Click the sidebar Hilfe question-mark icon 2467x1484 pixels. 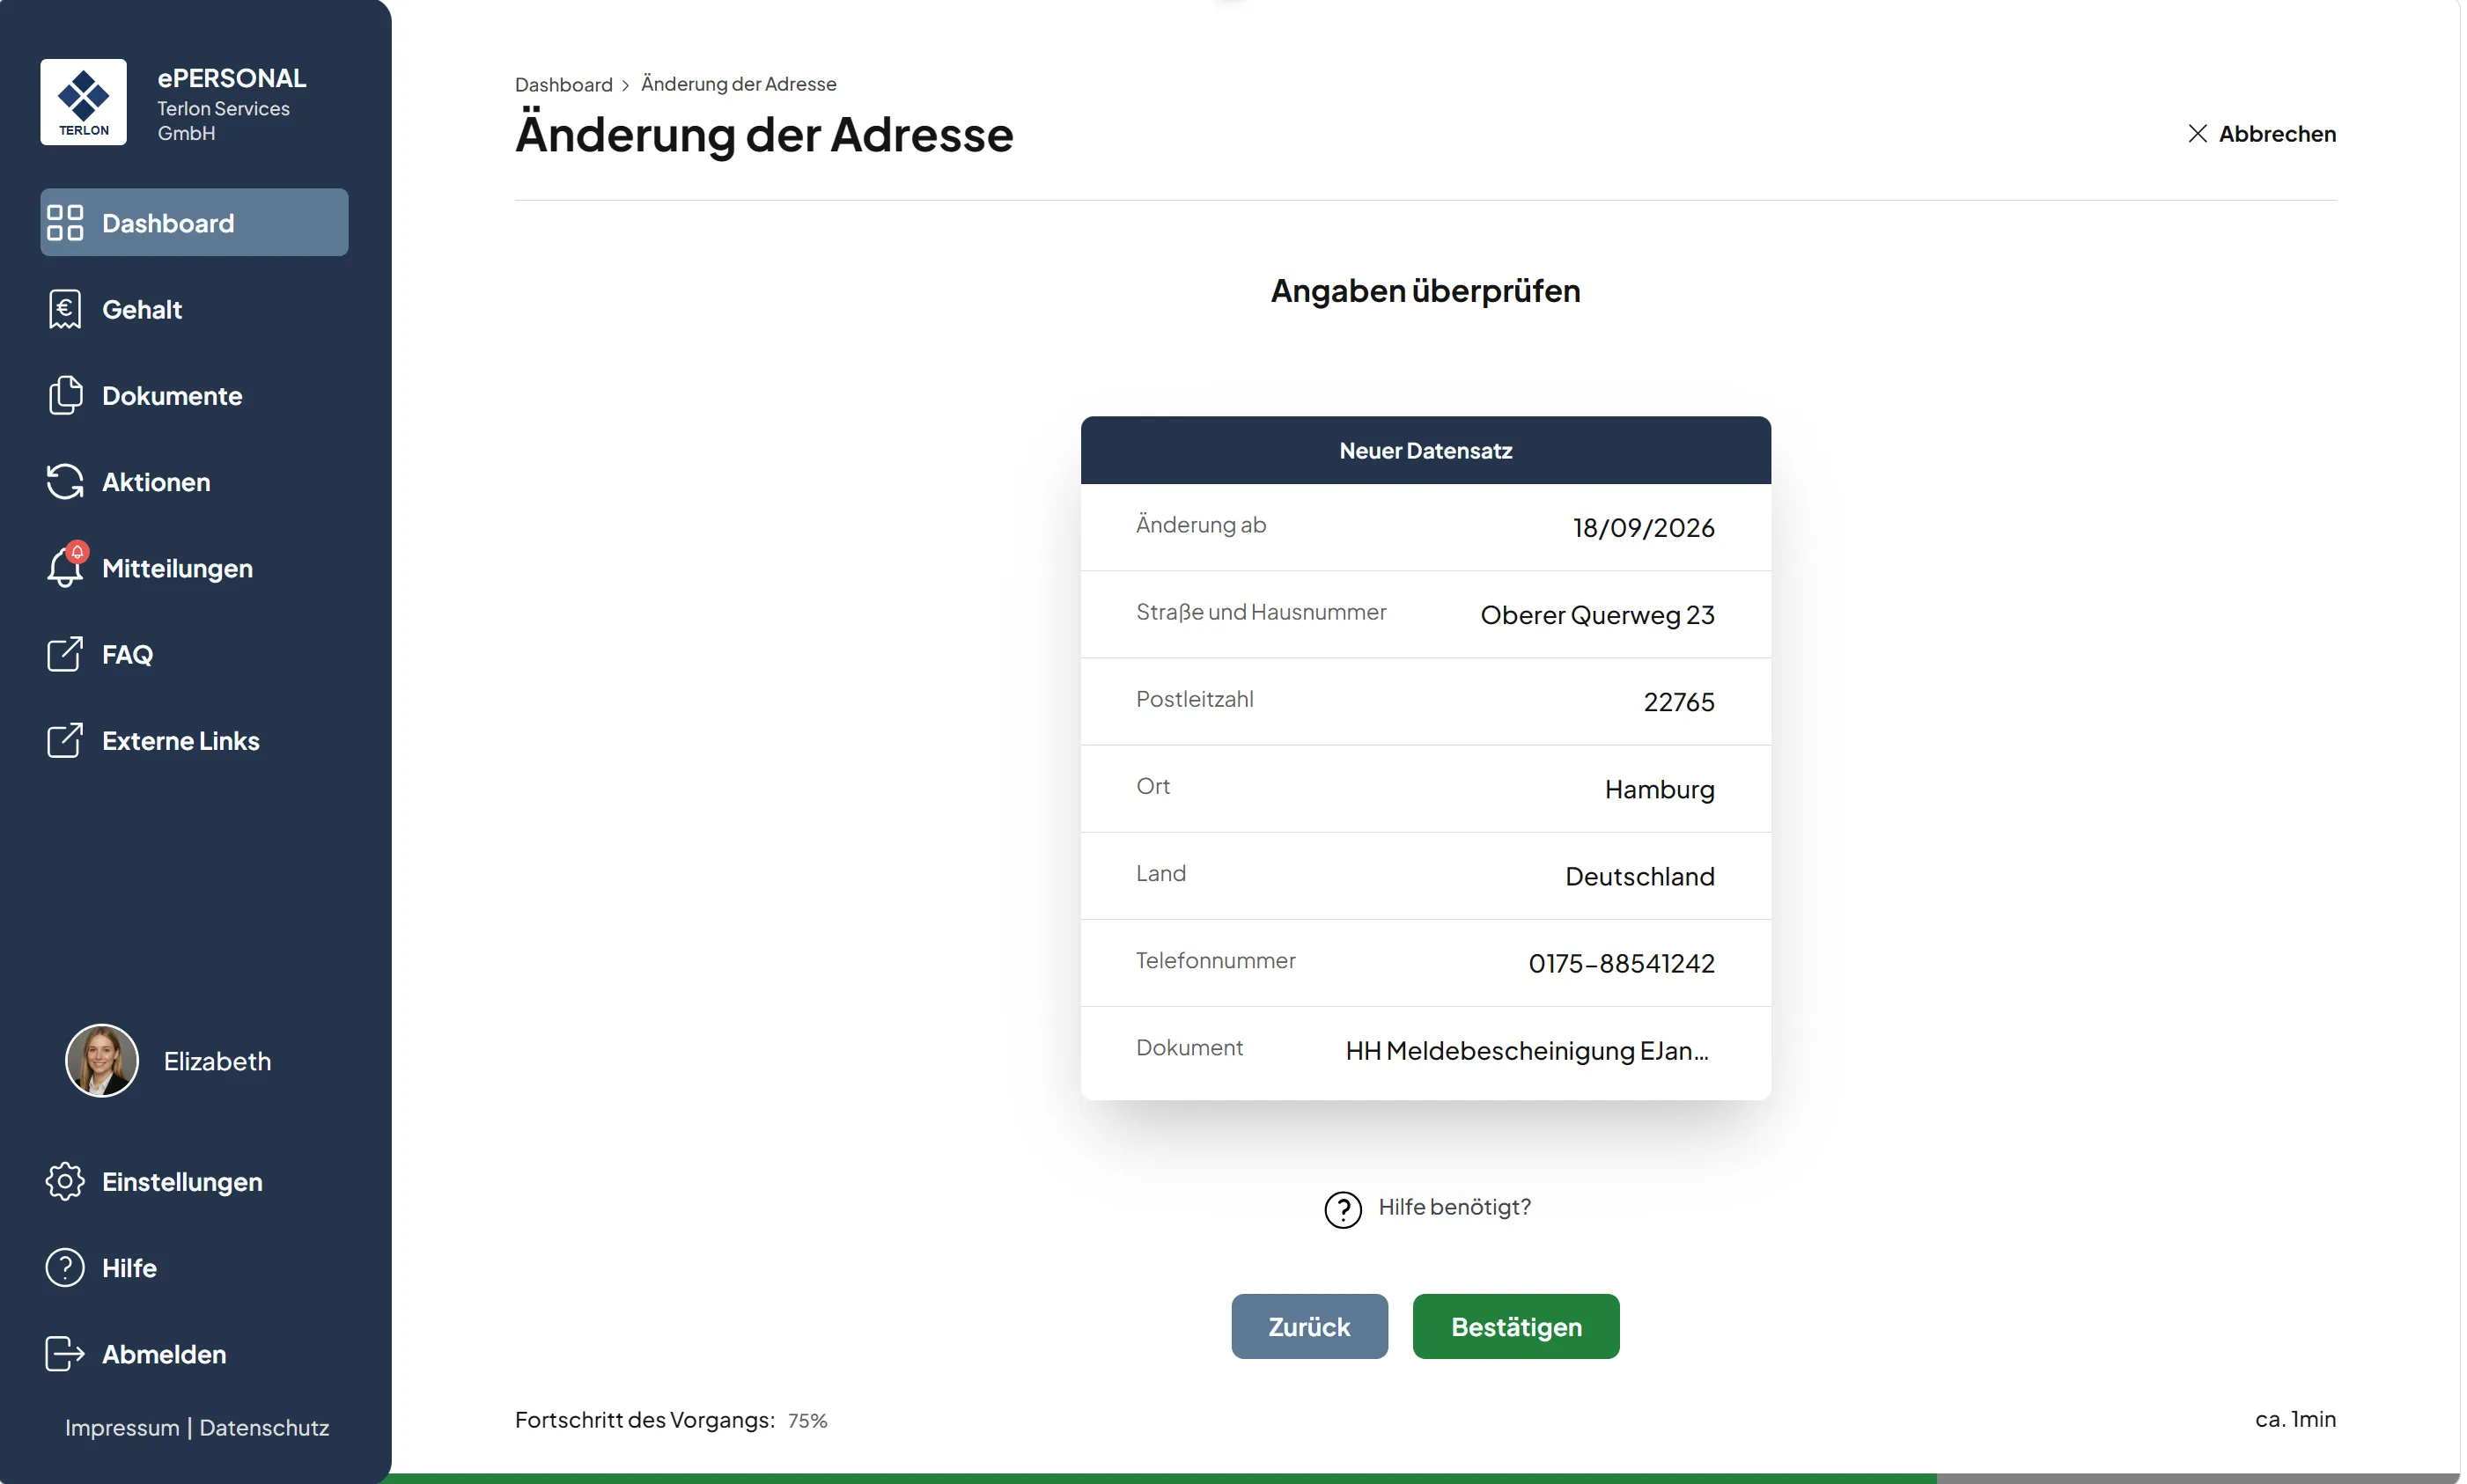click(65, 1267)
